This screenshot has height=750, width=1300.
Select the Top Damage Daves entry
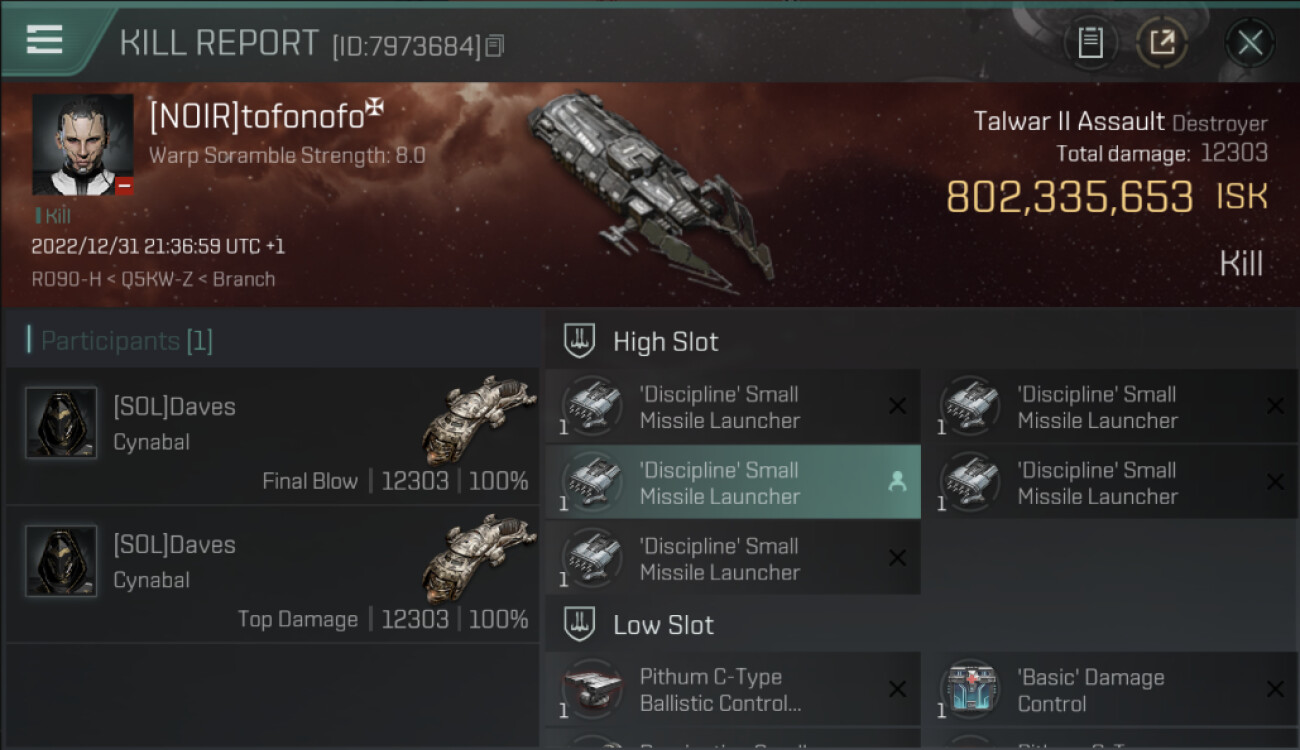pos(272,574)
